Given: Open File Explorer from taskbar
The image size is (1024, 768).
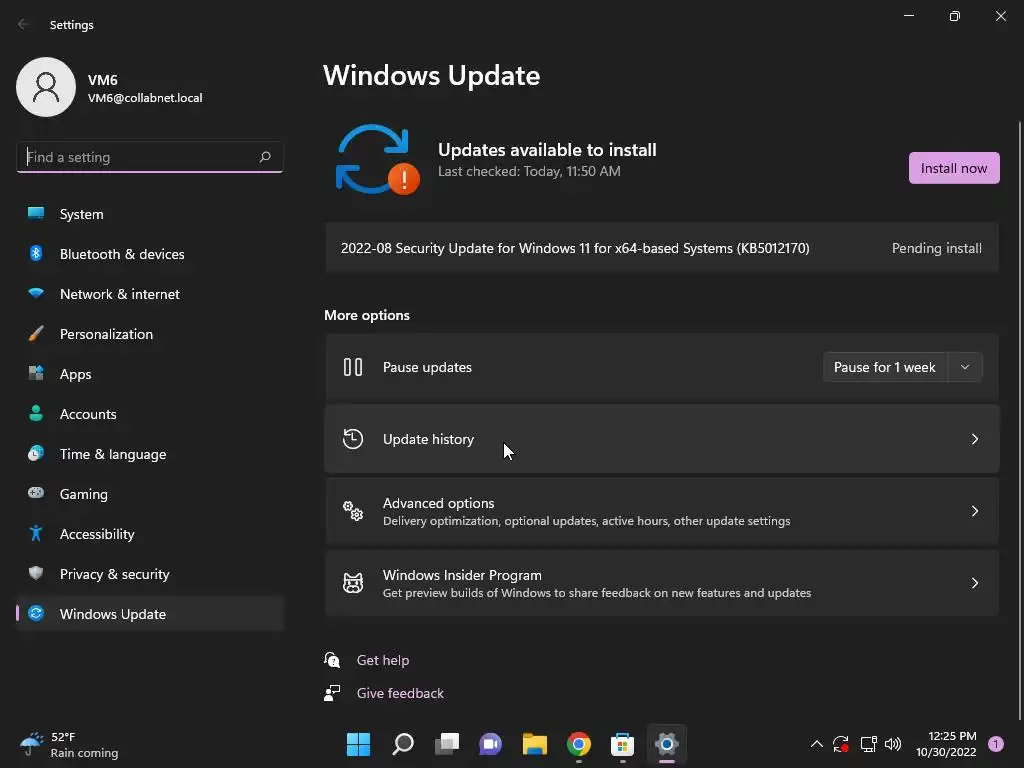Looking at the screenshot, I should 535,744.
